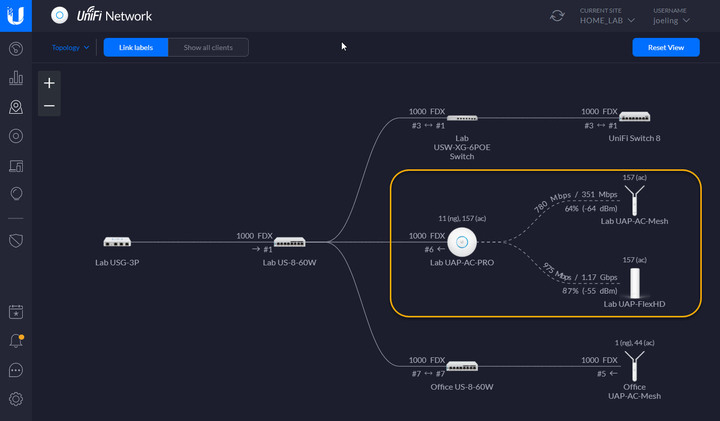Toggle the Link labels option

[x=136, y=47]
